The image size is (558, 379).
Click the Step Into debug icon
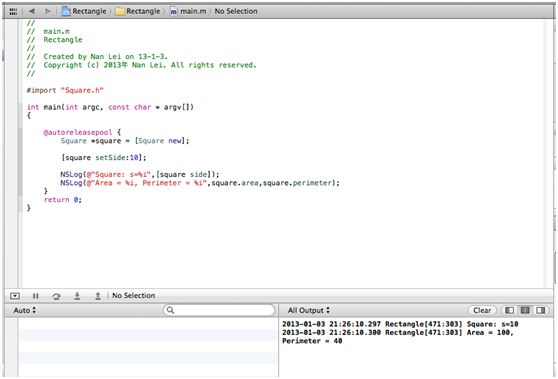pos(77,296)
